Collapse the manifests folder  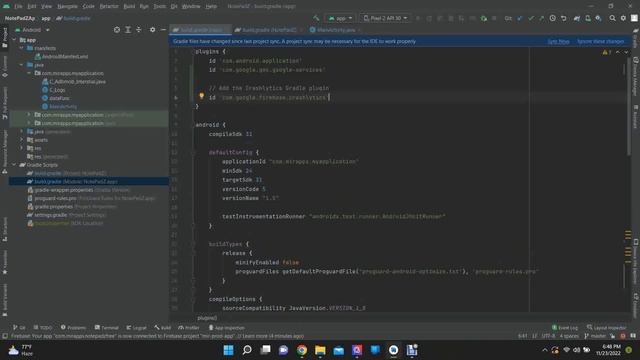pyautogui.click(x=22, y=48)
